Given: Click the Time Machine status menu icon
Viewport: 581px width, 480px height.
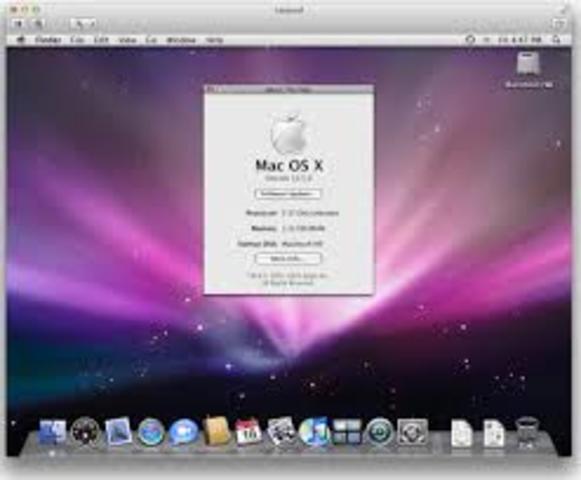Looking at the screenshot, I should tap(470, 39).
